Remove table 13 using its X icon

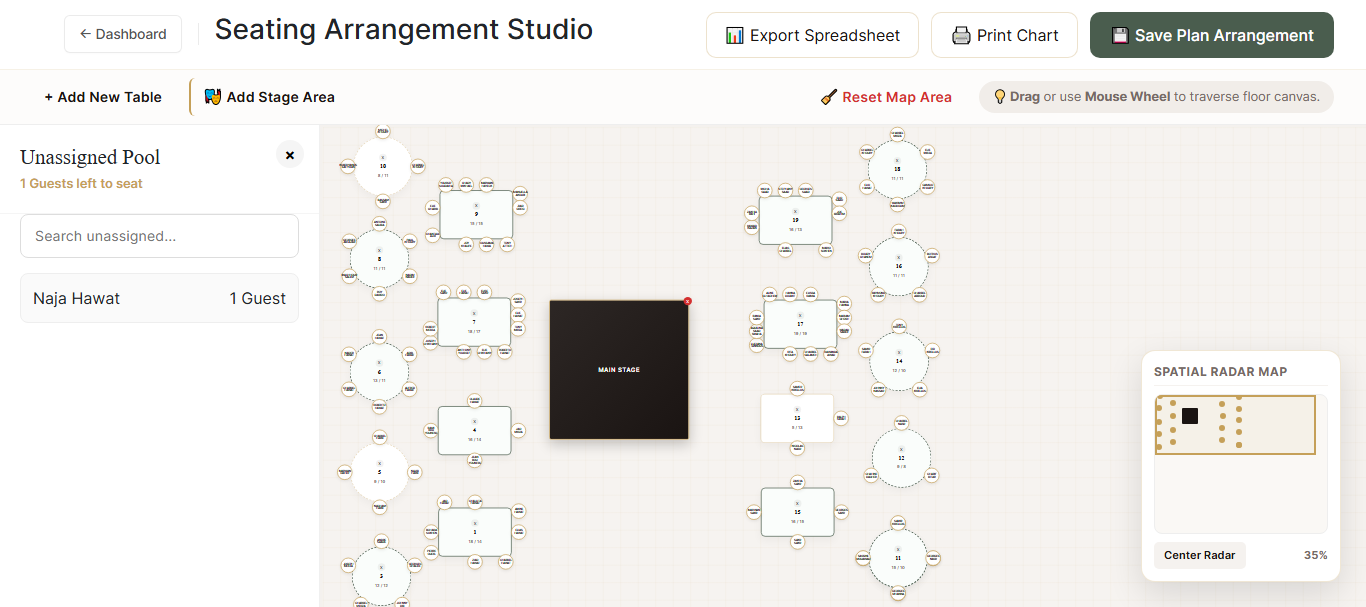point(797,409)
